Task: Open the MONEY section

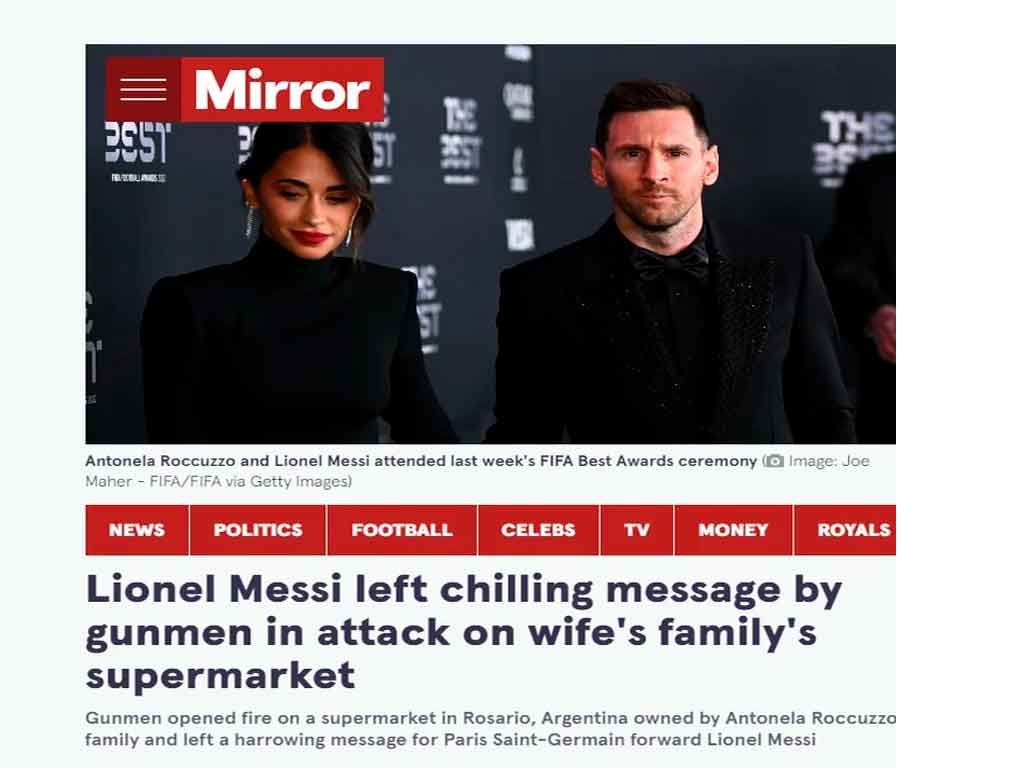Action: click(x=733, y=530)
